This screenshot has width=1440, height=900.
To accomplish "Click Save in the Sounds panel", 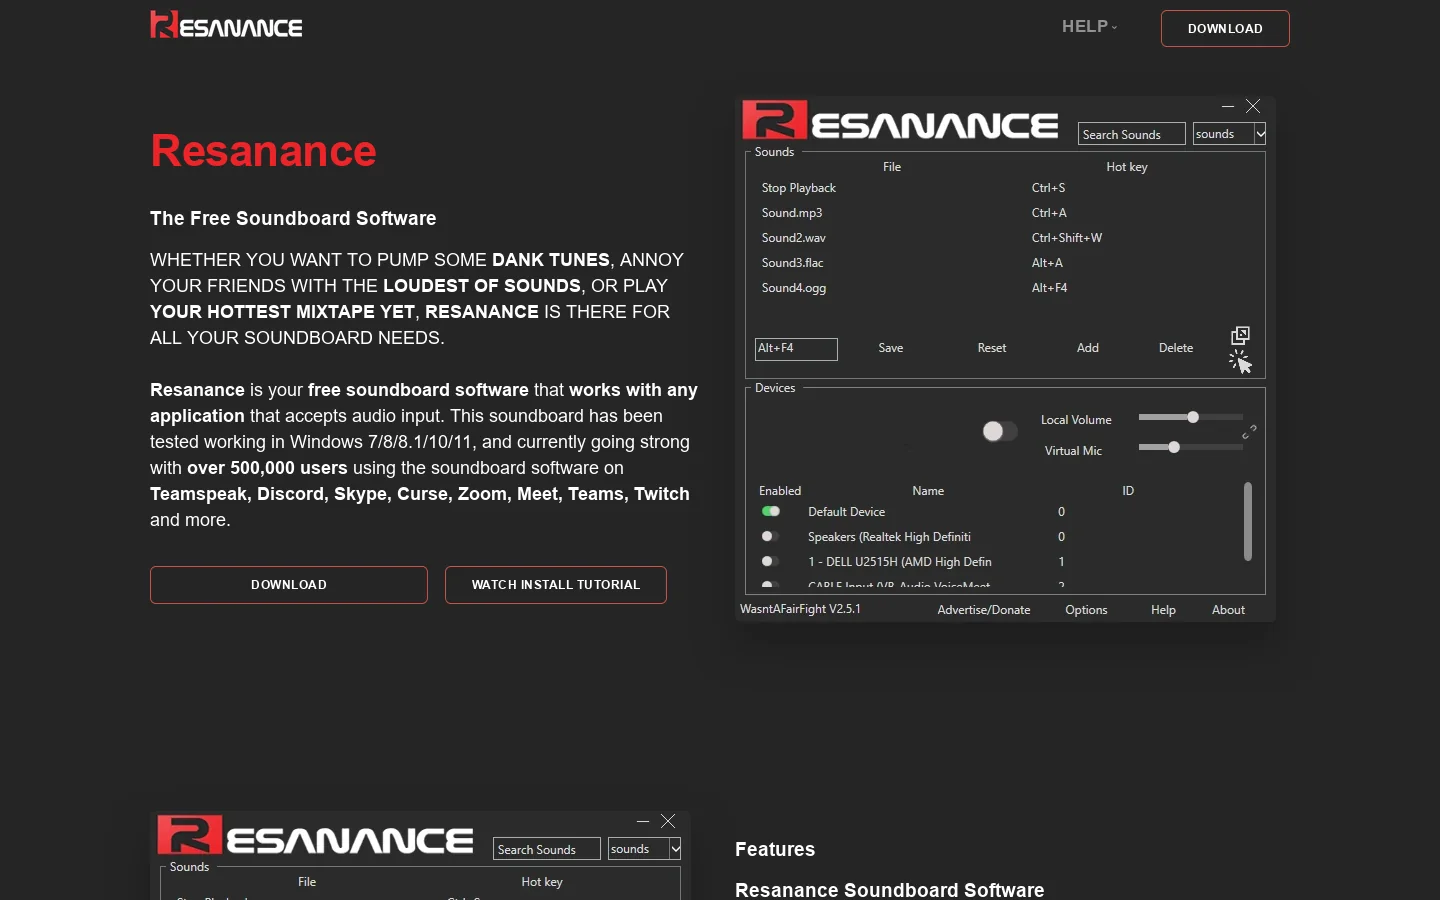I will [x=891, y=348].
